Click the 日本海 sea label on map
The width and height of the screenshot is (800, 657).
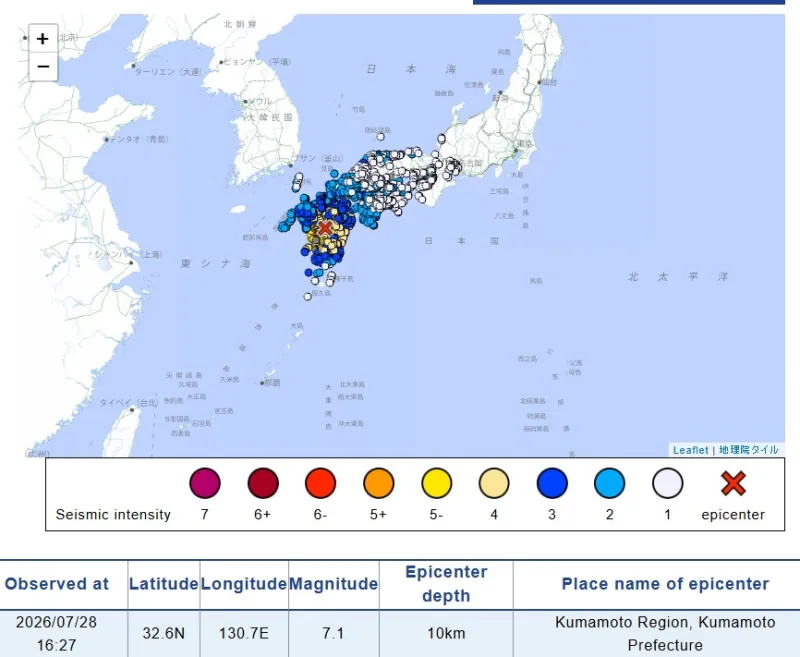[x=411, y=69]
